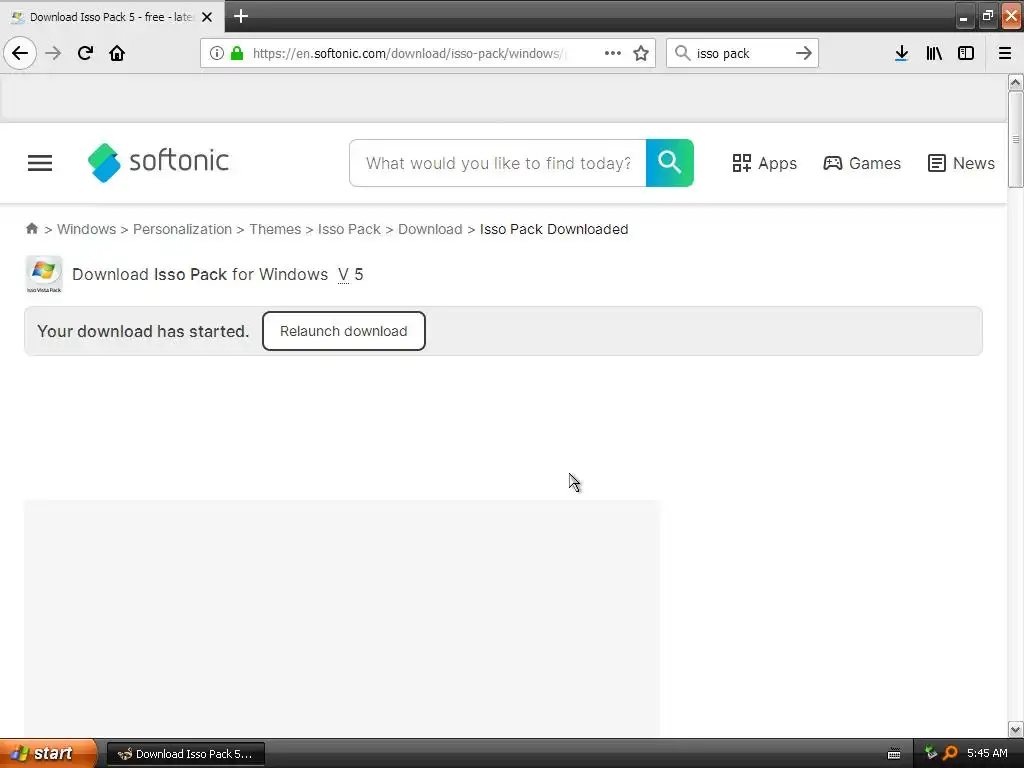Submit the 'isso pack' search arrow
This screenshot has width=1024, height=768.
pyautogui.click(x=804, y=53)
